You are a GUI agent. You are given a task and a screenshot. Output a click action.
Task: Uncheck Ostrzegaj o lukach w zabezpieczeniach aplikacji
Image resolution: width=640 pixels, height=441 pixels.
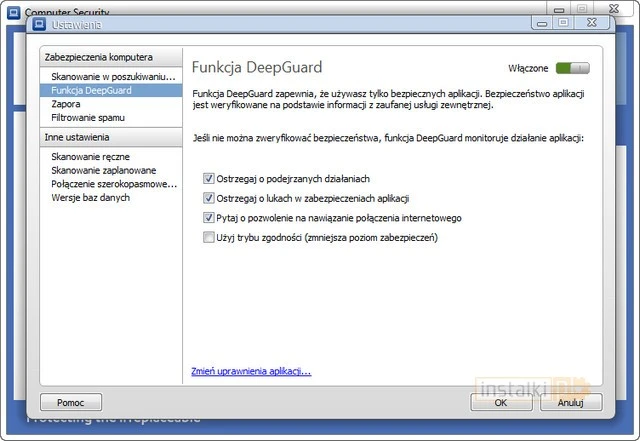209,198
